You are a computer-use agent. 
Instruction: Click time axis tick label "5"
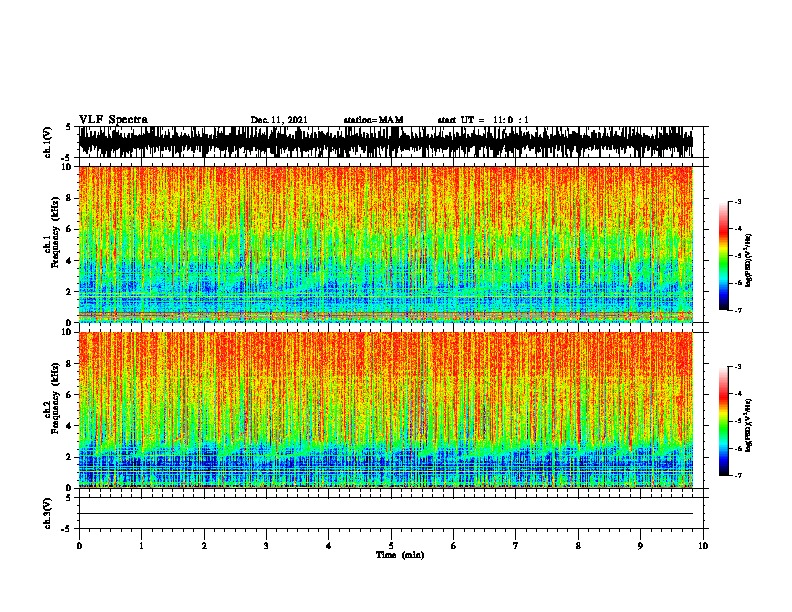[391, 546]
